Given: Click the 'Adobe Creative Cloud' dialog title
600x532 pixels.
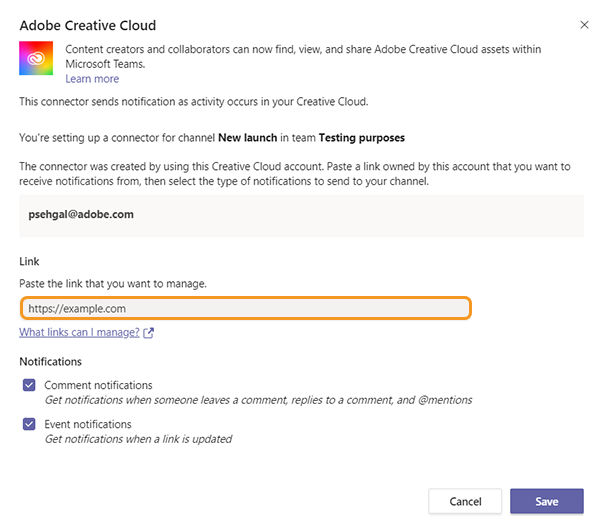Looking at the screenshot, I should tap(88, 25).
